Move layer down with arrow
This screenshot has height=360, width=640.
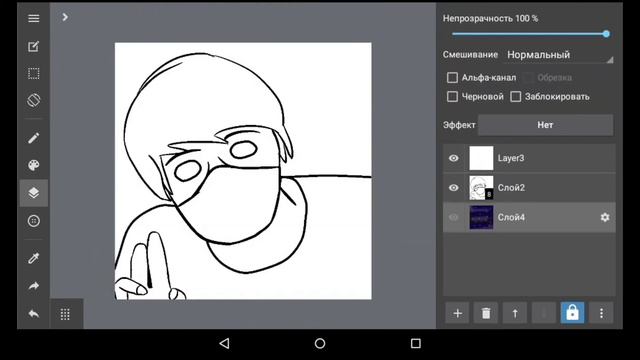544,313
